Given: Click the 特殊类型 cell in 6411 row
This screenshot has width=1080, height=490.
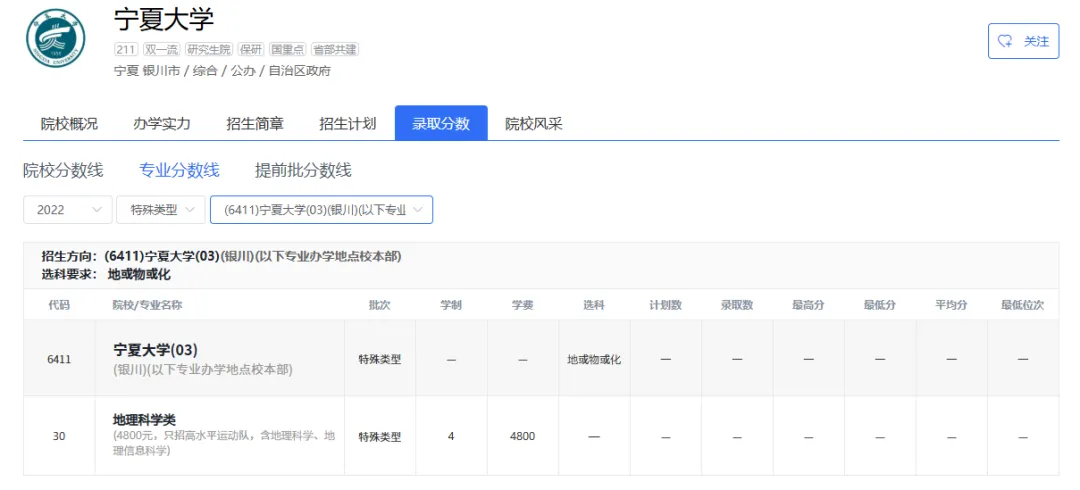Looking at the screenshot, I should (380, 359).
